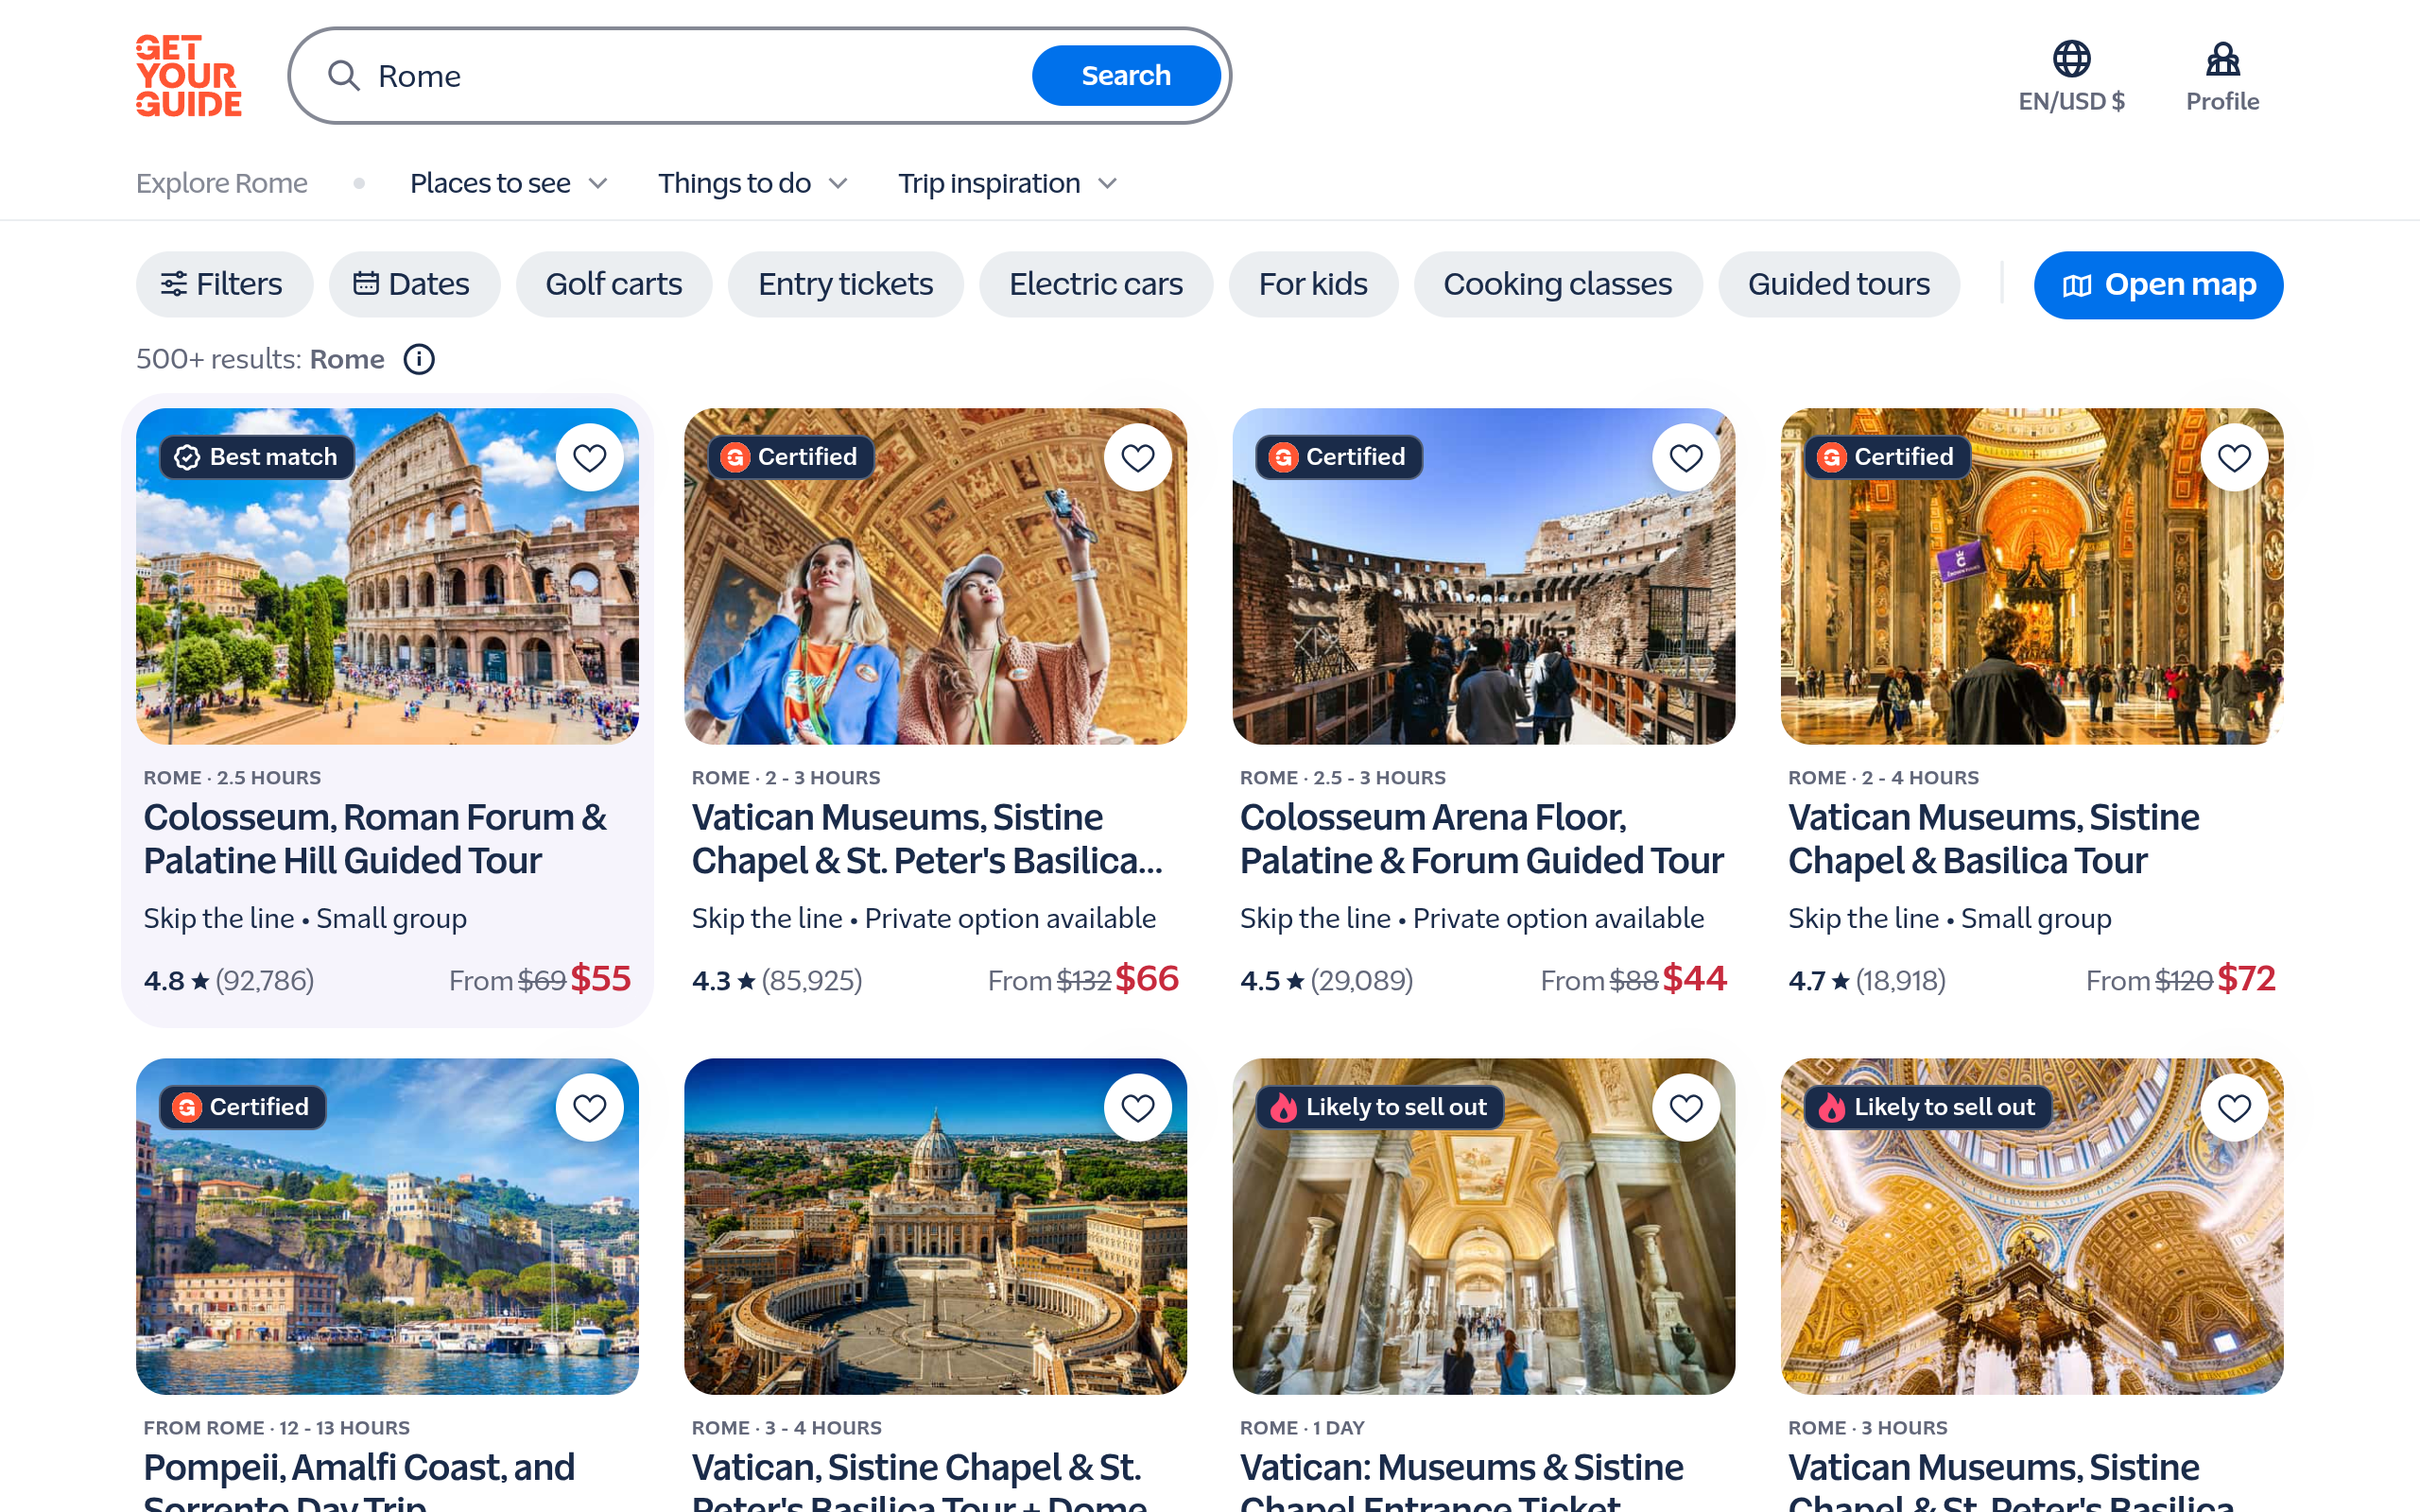Click the 4.3 rating with 85,925 reviews

[x=777, y=980]
